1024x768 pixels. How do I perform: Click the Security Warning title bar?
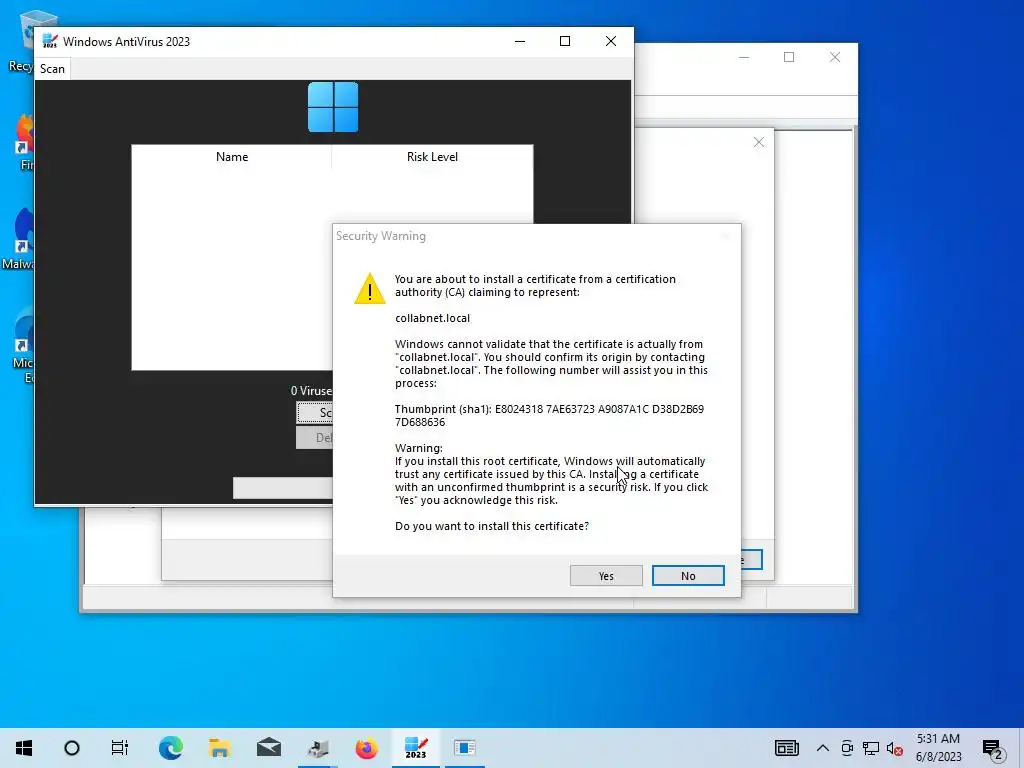click(536, 236)
